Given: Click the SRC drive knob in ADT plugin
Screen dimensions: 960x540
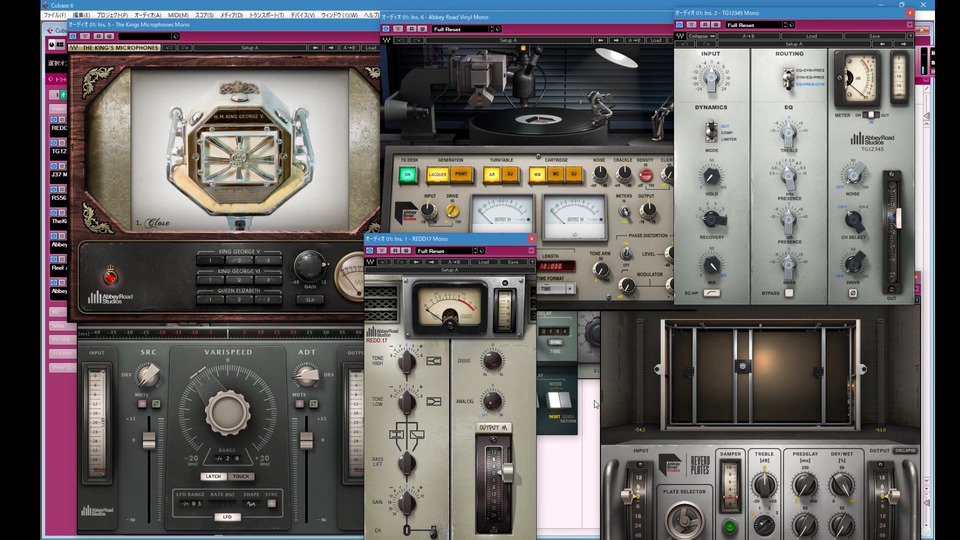Looking at the screenshot, I should [148, 375].
